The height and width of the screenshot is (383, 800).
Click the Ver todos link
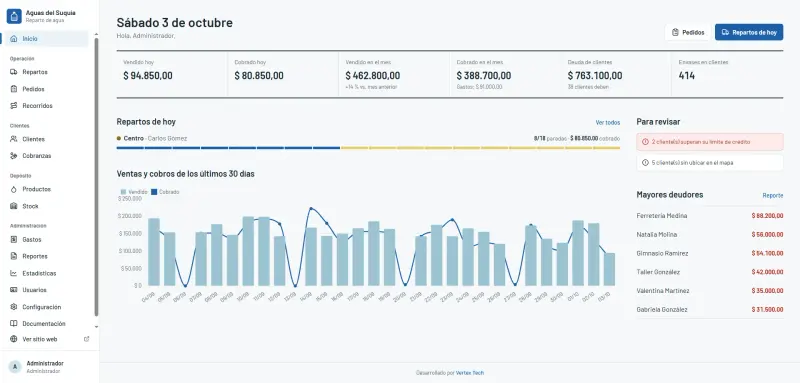[608, 122]
